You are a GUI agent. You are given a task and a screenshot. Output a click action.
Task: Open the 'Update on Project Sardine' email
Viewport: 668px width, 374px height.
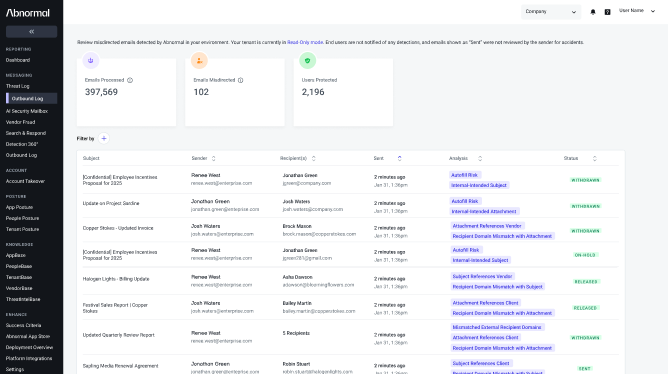point(111,204)
